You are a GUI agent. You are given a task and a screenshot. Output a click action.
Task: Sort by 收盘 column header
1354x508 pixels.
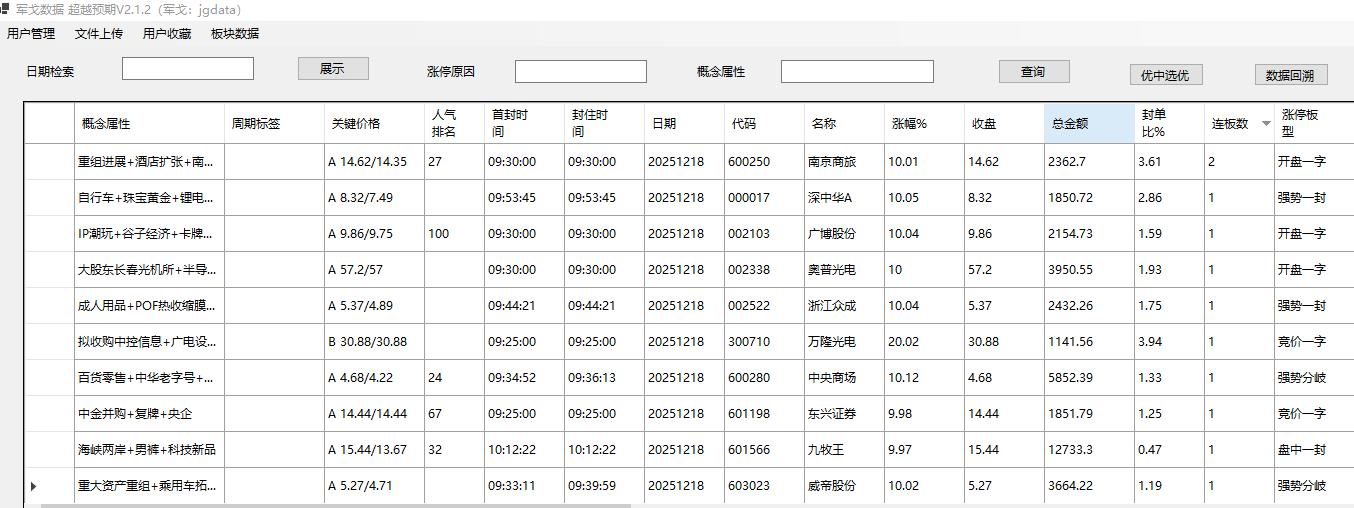[1004, 124]
